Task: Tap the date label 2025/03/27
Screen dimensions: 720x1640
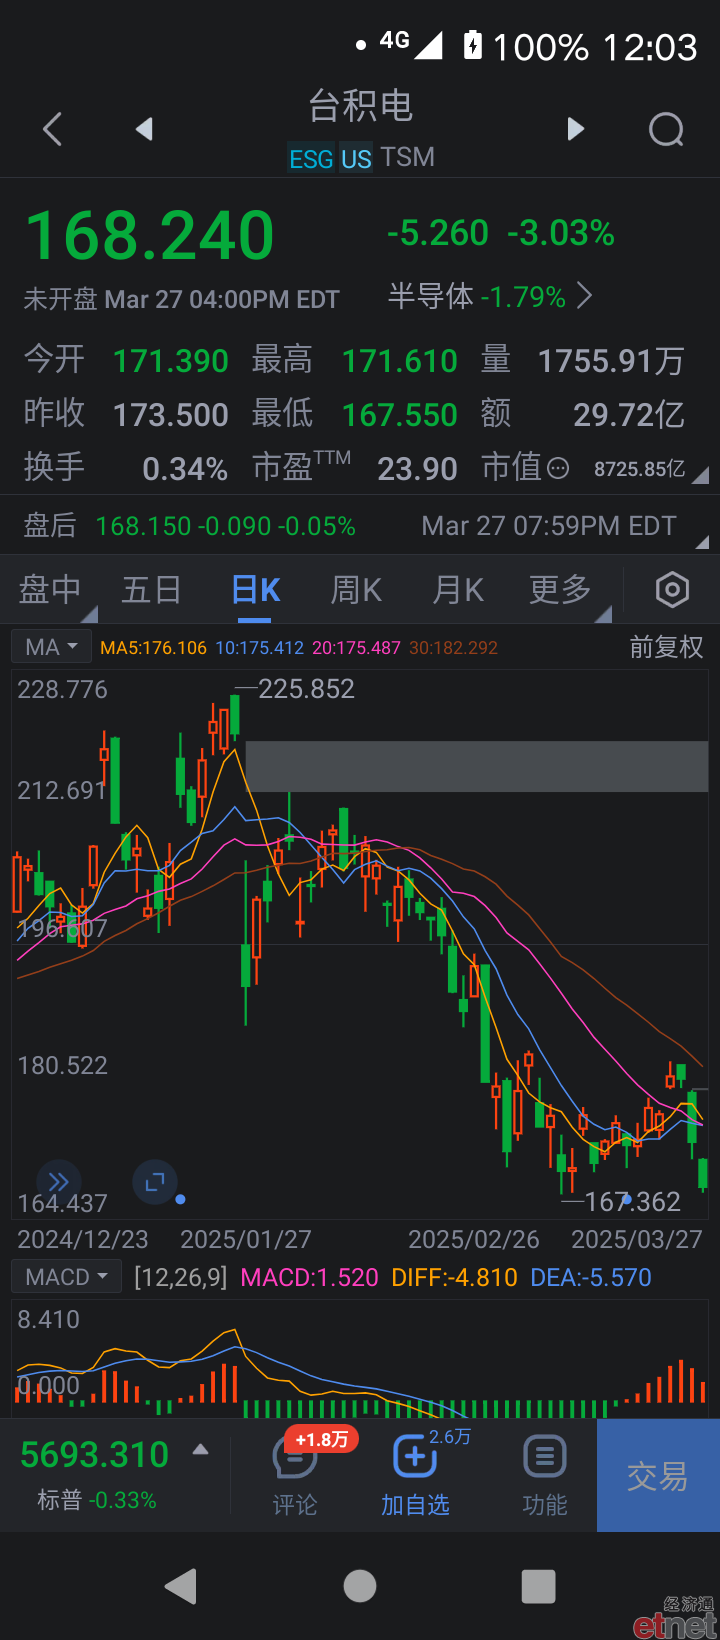Action: coord(637,1239)
